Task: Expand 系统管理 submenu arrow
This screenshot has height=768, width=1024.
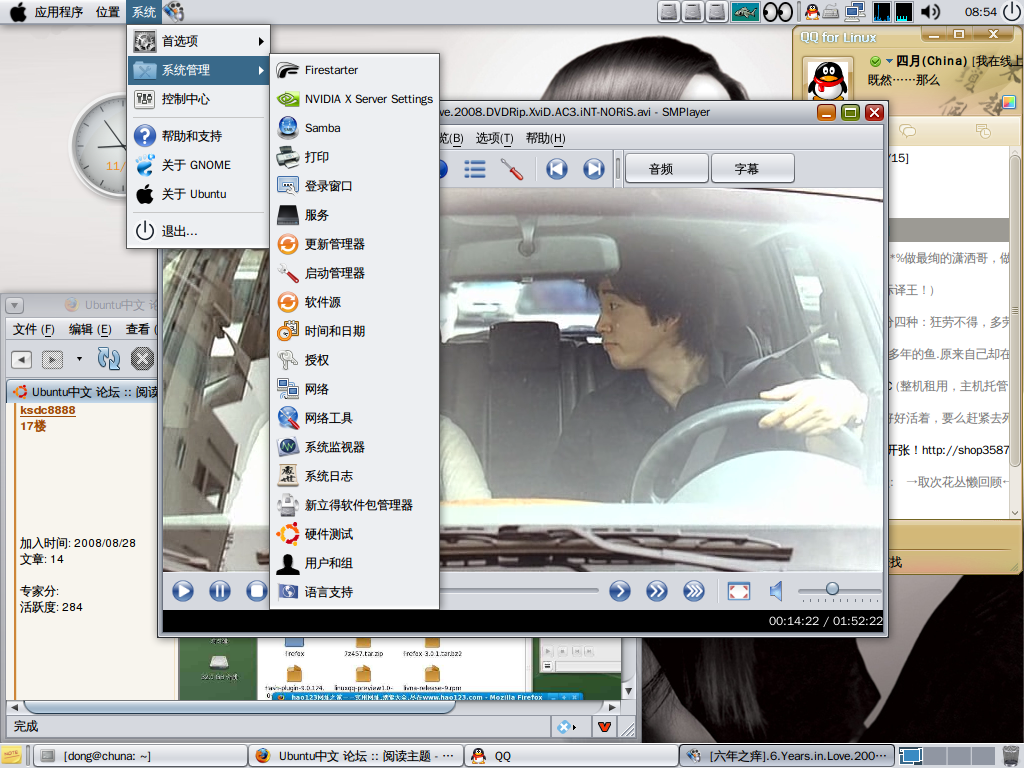Action: point(261,70)
